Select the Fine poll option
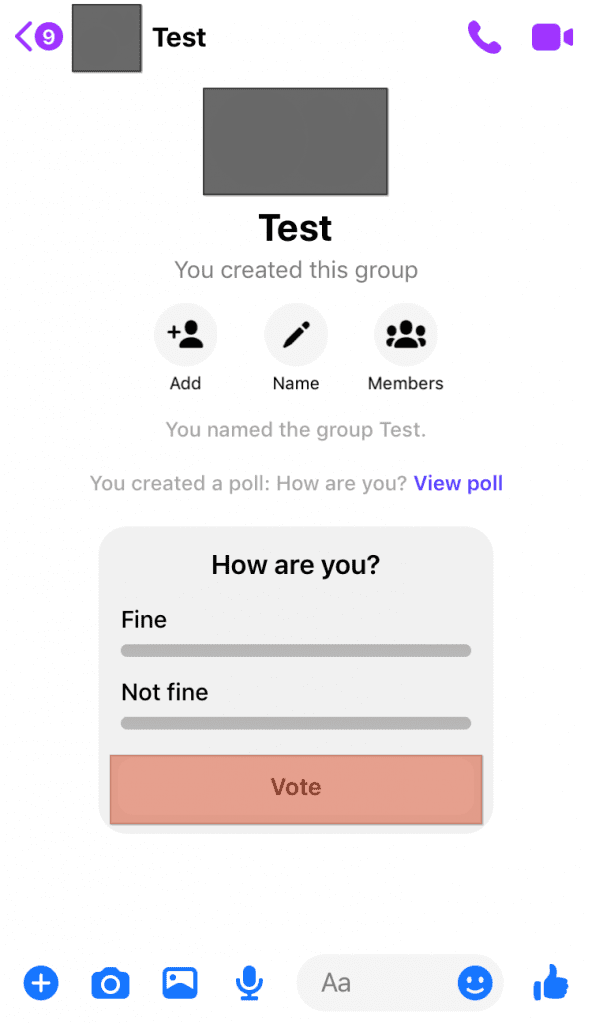The image size is (592, 1024). [143, 620]
